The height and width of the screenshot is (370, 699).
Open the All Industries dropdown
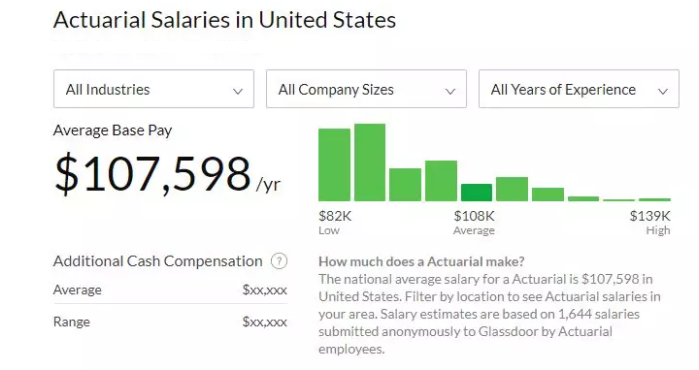pyautogui.click(x=154, y=89)
